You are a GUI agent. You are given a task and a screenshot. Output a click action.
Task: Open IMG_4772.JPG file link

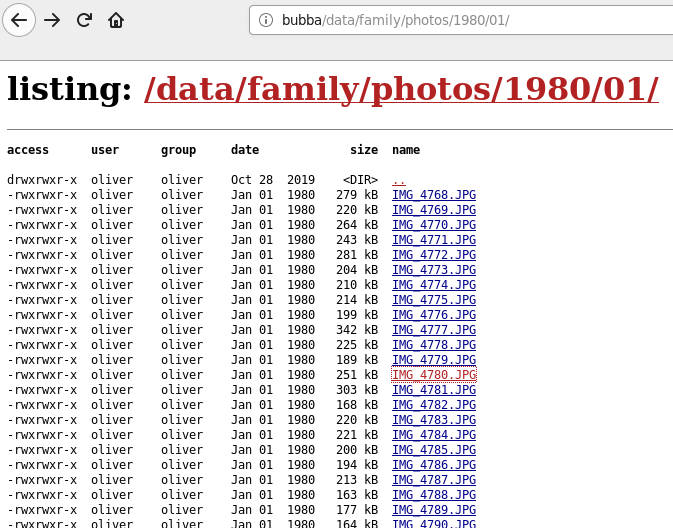[x=433, y=255]
